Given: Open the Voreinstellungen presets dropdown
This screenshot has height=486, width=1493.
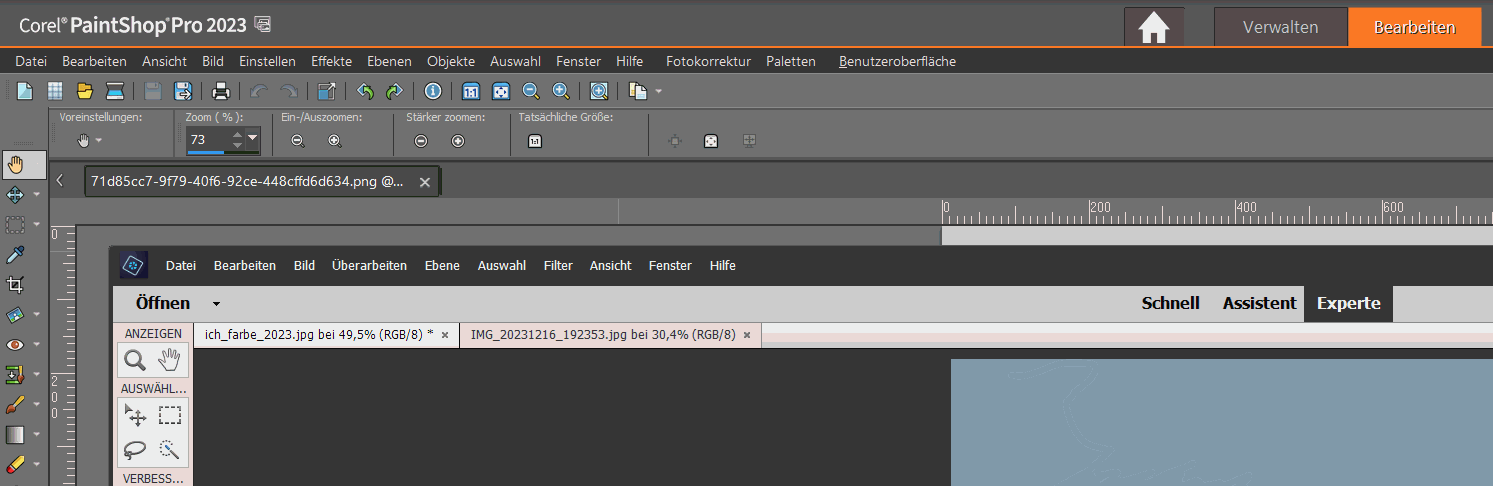Looking at the screenshot, I should coord(99,141).
